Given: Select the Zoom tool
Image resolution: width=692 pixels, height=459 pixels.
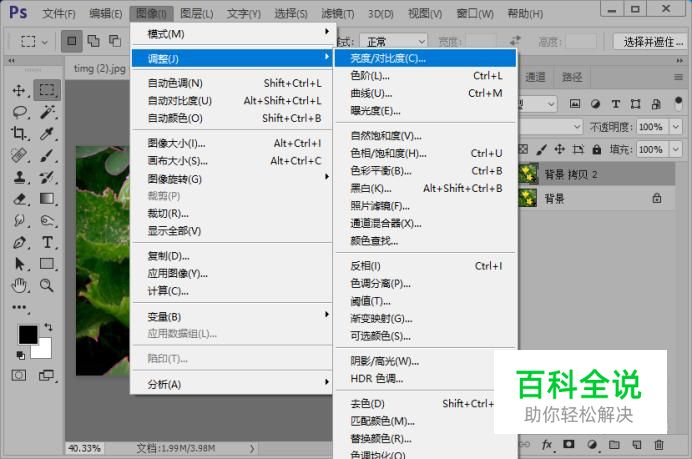Looking at the screenshot, I should point(47,286).
